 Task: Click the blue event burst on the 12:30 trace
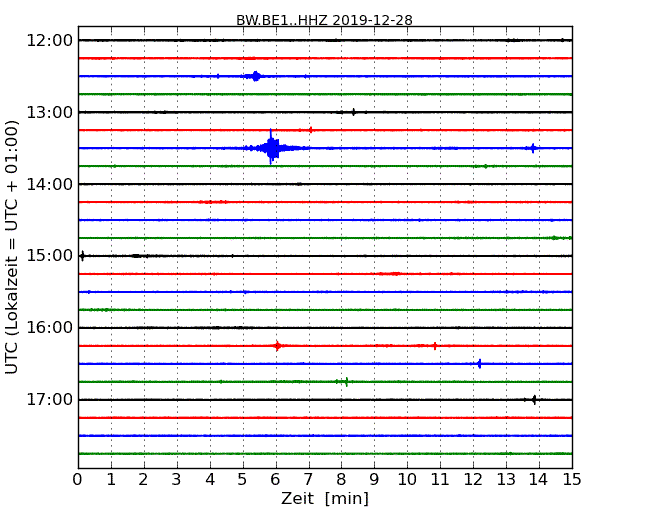[256, 76]
